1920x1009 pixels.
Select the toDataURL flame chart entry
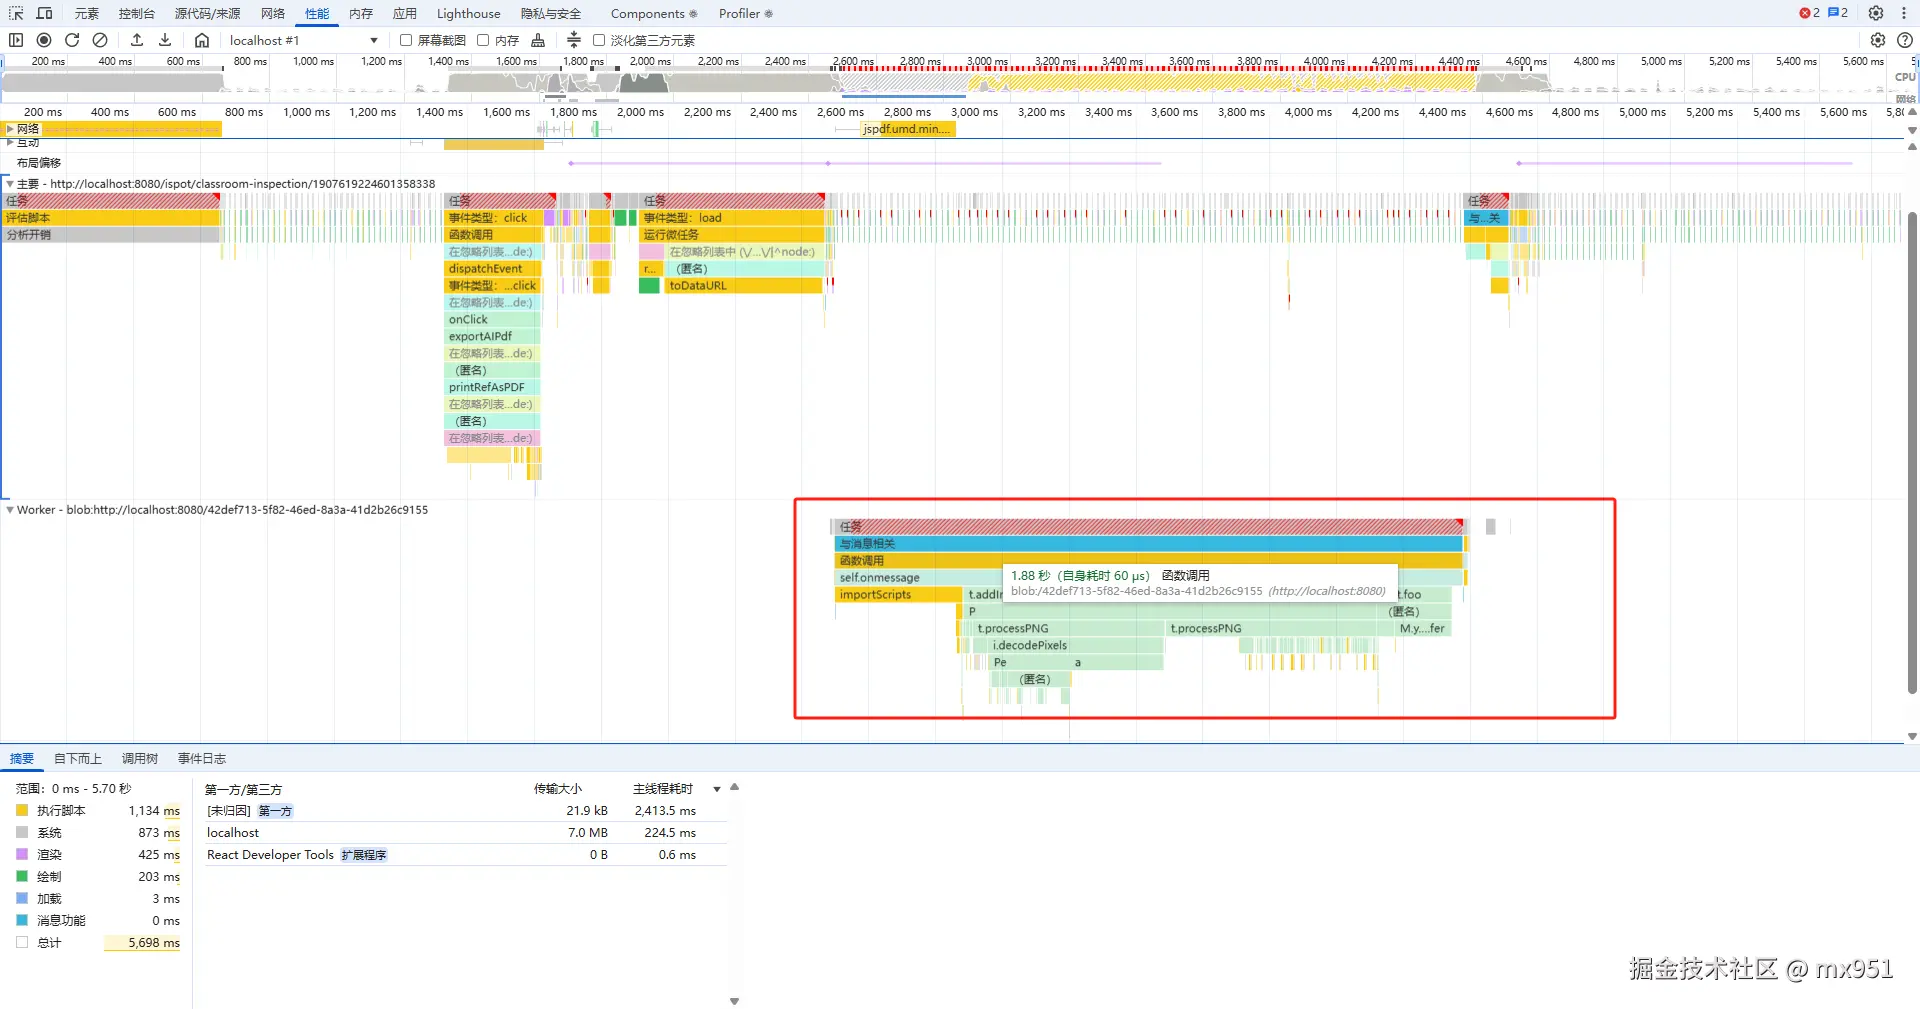pos(744,286)
